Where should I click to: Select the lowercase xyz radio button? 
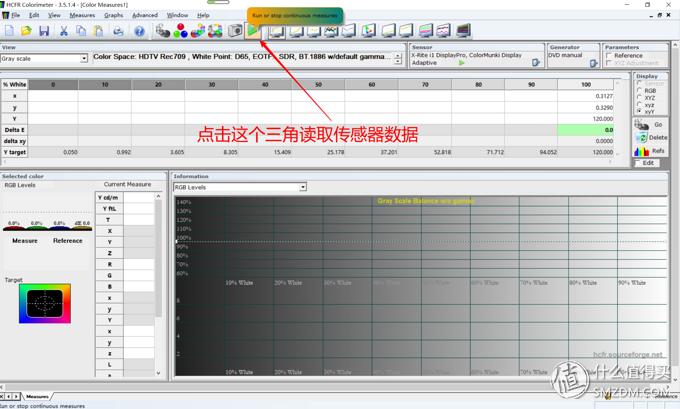639,105
